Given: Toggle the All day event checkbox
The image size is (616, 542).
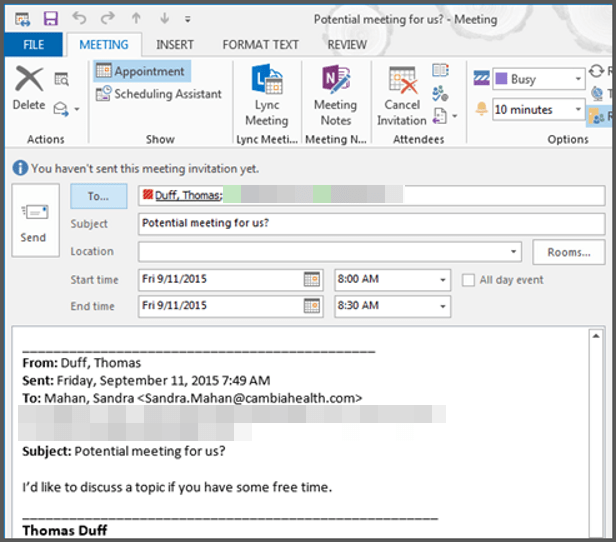Looking at the screenshot, I should coord(468,280).
